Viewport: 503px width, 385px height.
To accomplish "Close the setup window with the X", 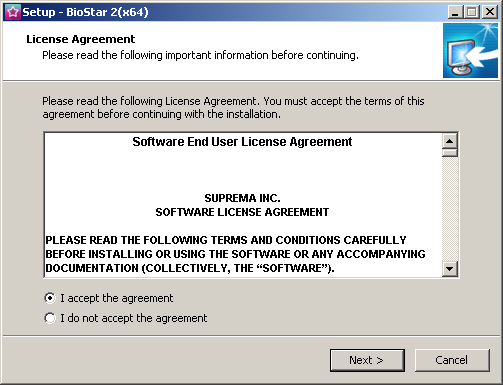I will [490, 12].
